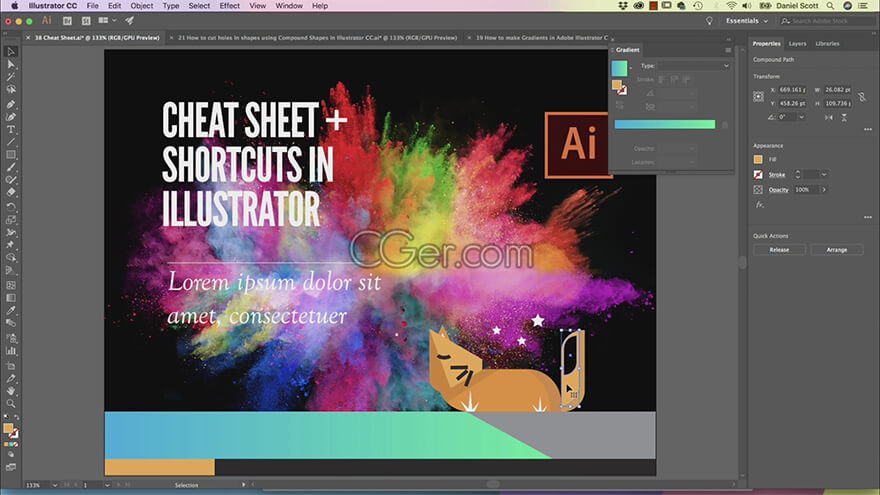The image size is (880, 495).
Task: Open the fx effects menu icon
Action: tap(759, 205)
